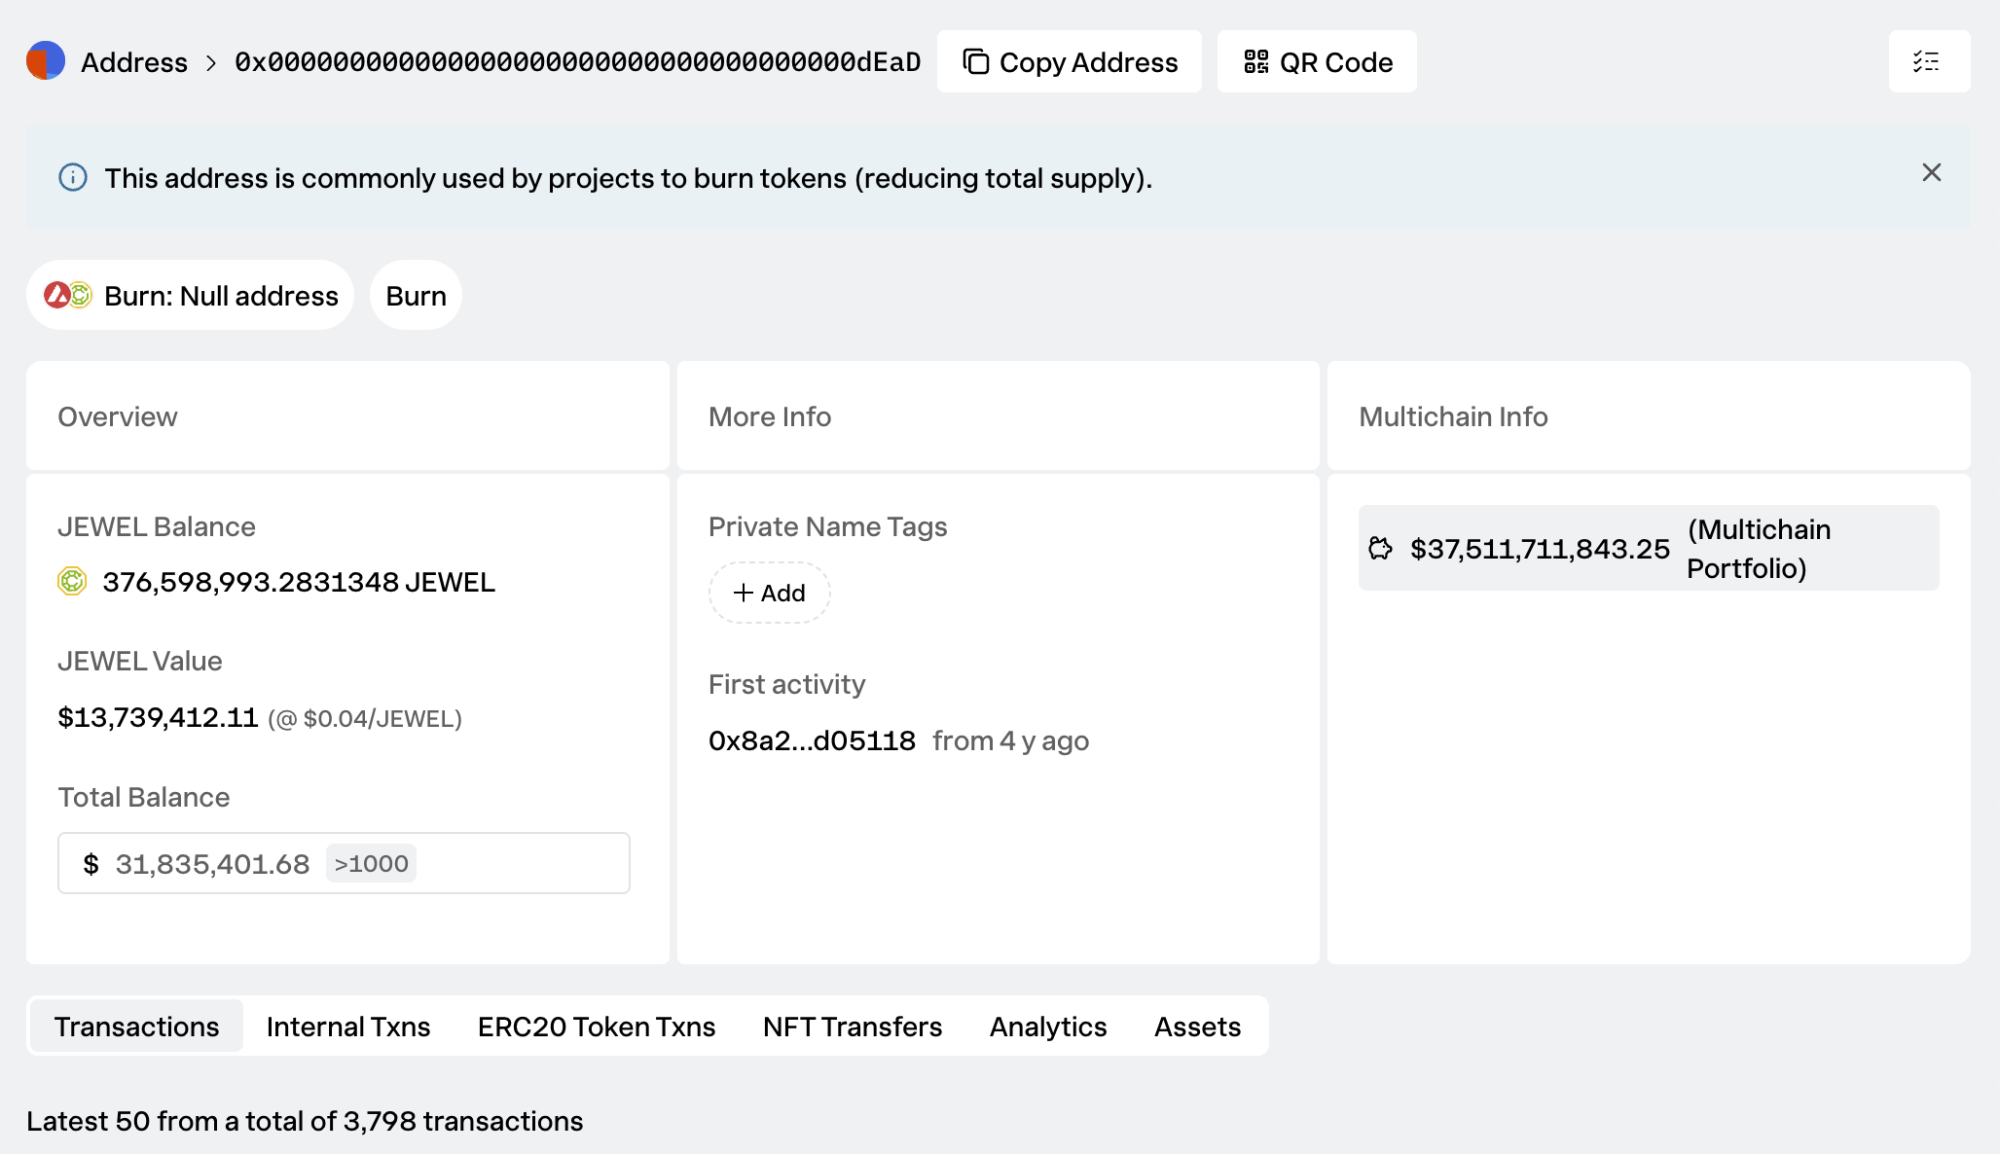Image resolution: width=2000 pixels, height=1154 pixels.
Task: Open first activity transaction 0x8a2...d05118
Action: (811, 741)
